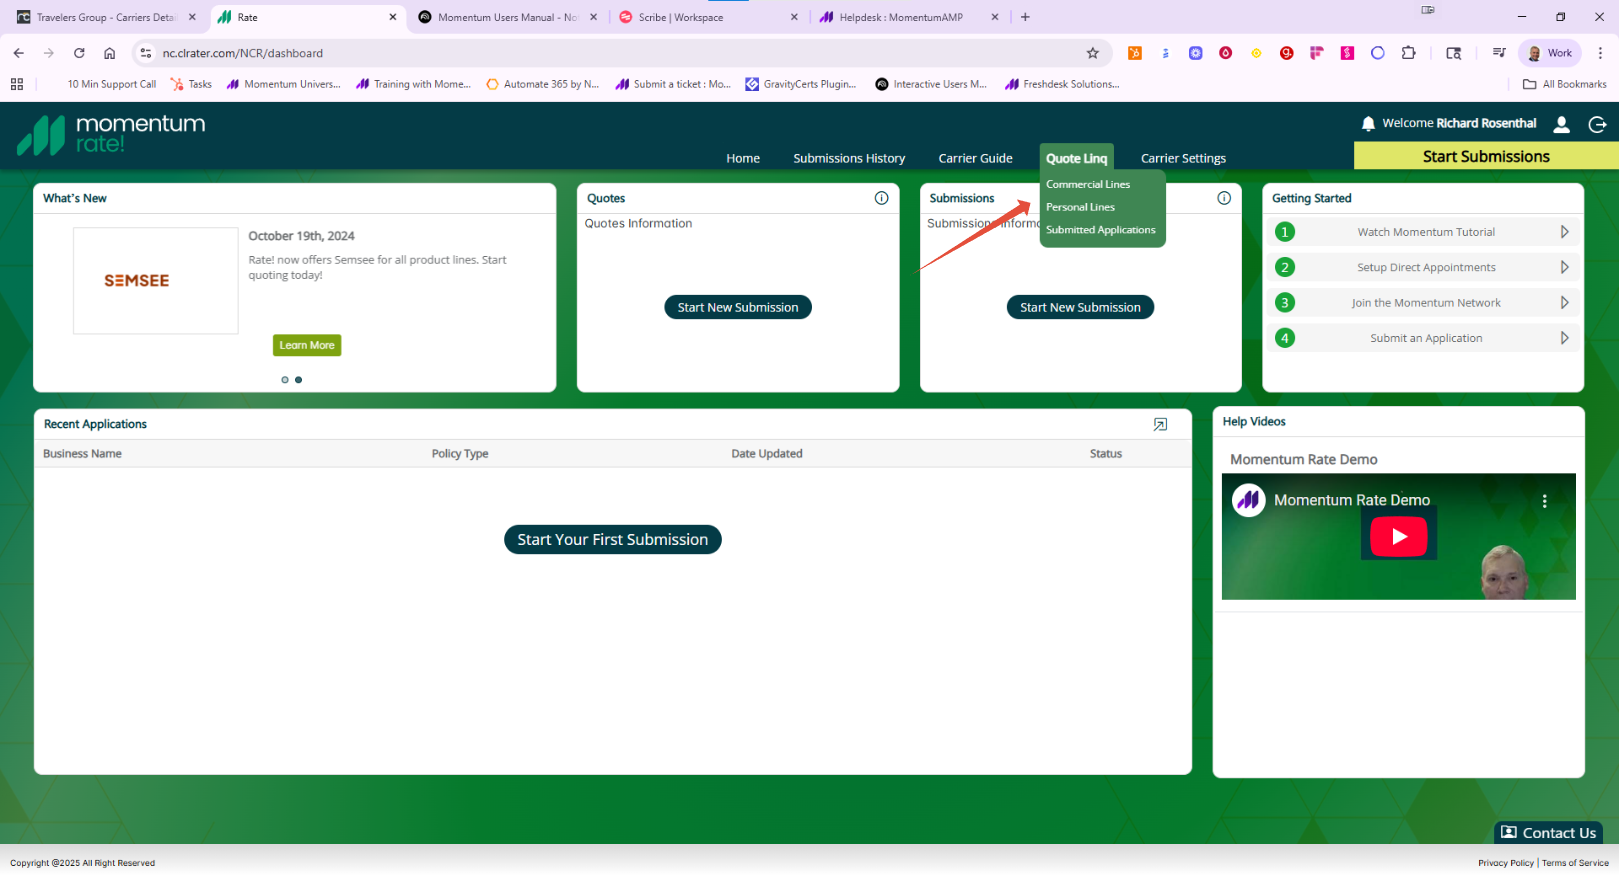The image size is (1619, 876).
Task: Select second carousel dot in What's New
Action: [298, 380]
